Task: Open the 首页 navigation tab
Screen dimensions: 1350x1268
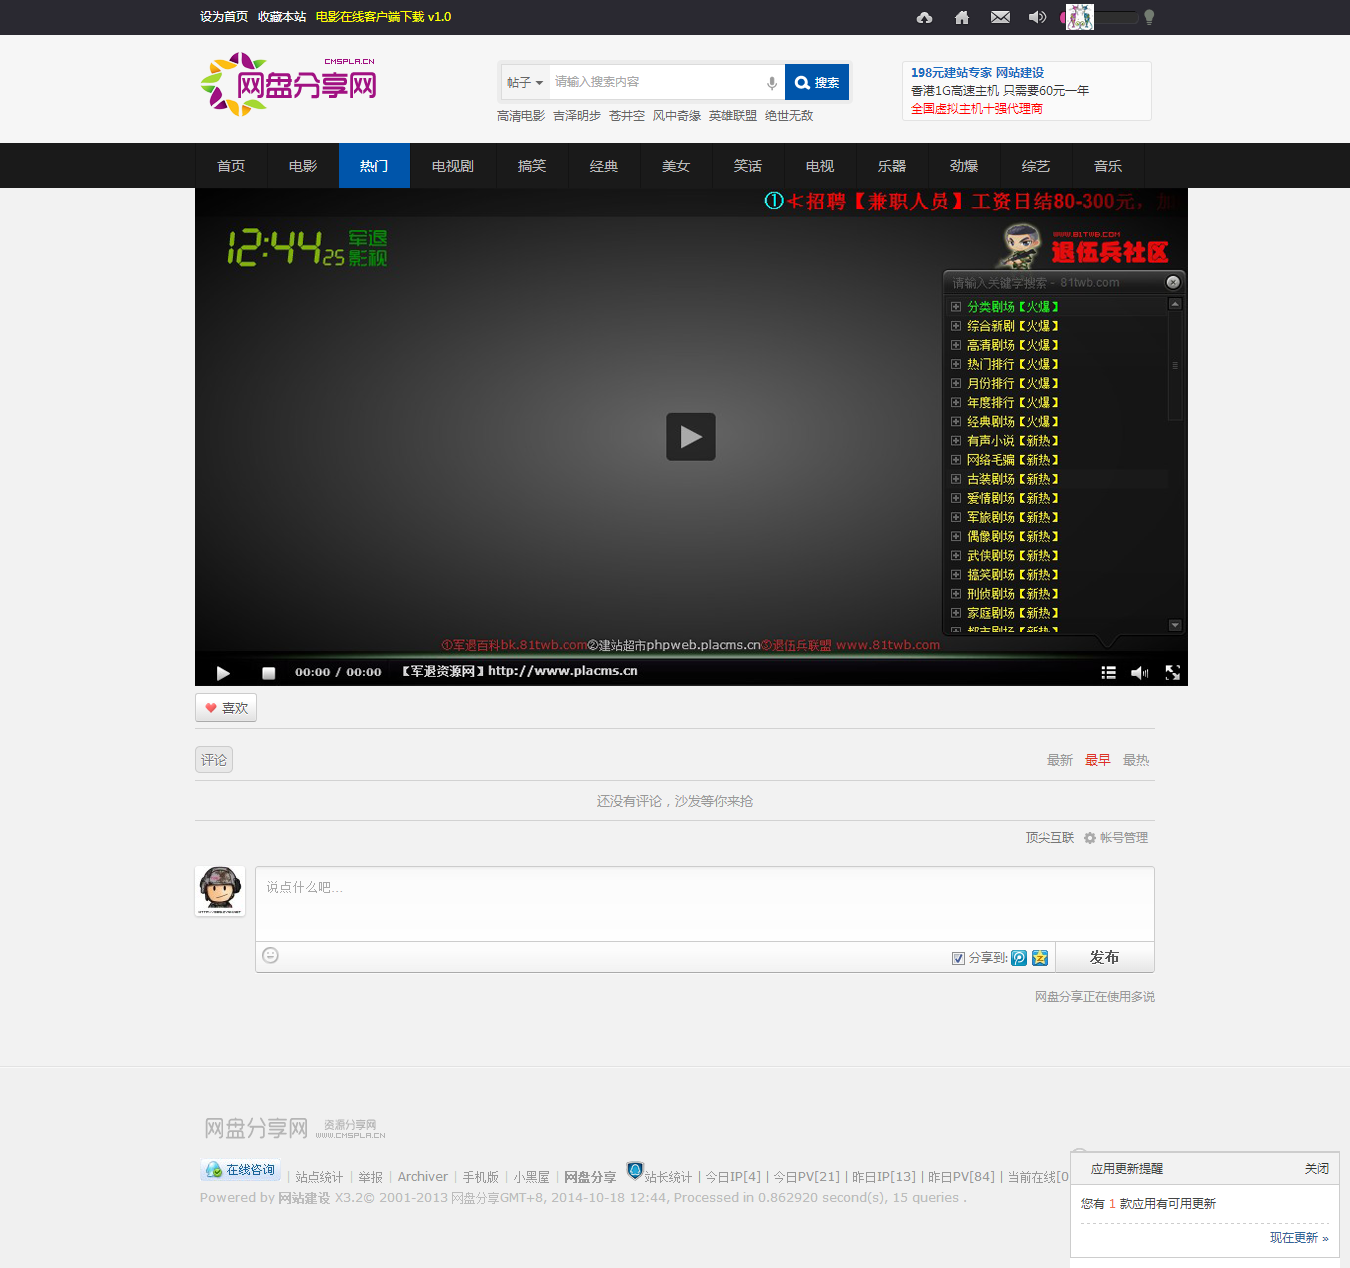Action: point(231,166)
